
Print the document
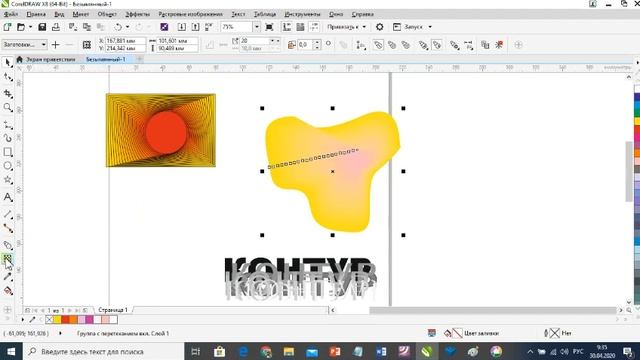tap(56, 27)
